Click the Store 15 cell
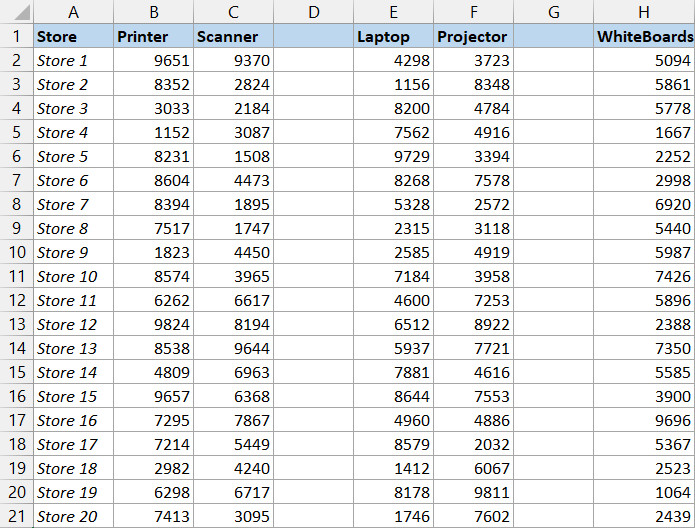The image size is (695, 528). (x=73, y=396)
